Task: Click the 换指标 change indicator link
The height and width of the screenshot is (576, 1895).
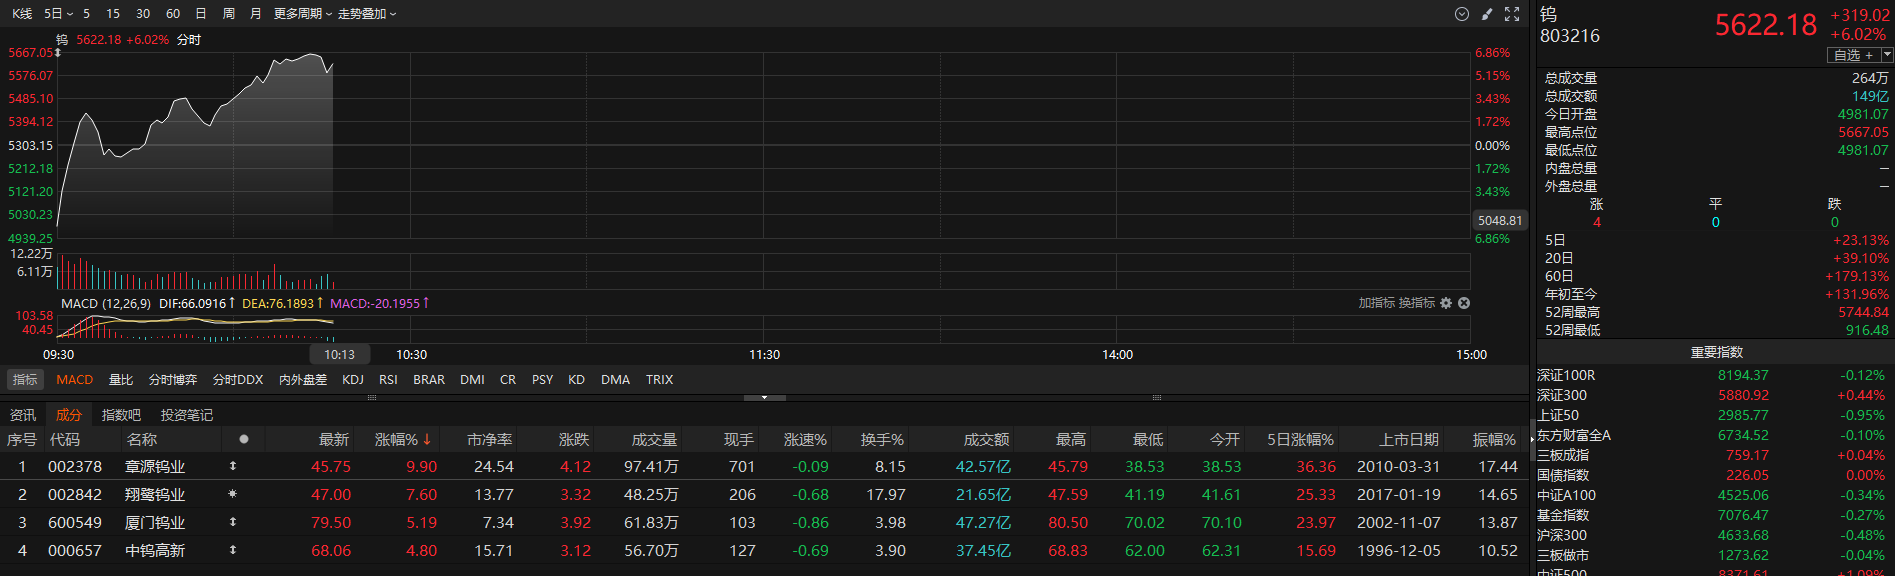Action: pos(1416,303)
